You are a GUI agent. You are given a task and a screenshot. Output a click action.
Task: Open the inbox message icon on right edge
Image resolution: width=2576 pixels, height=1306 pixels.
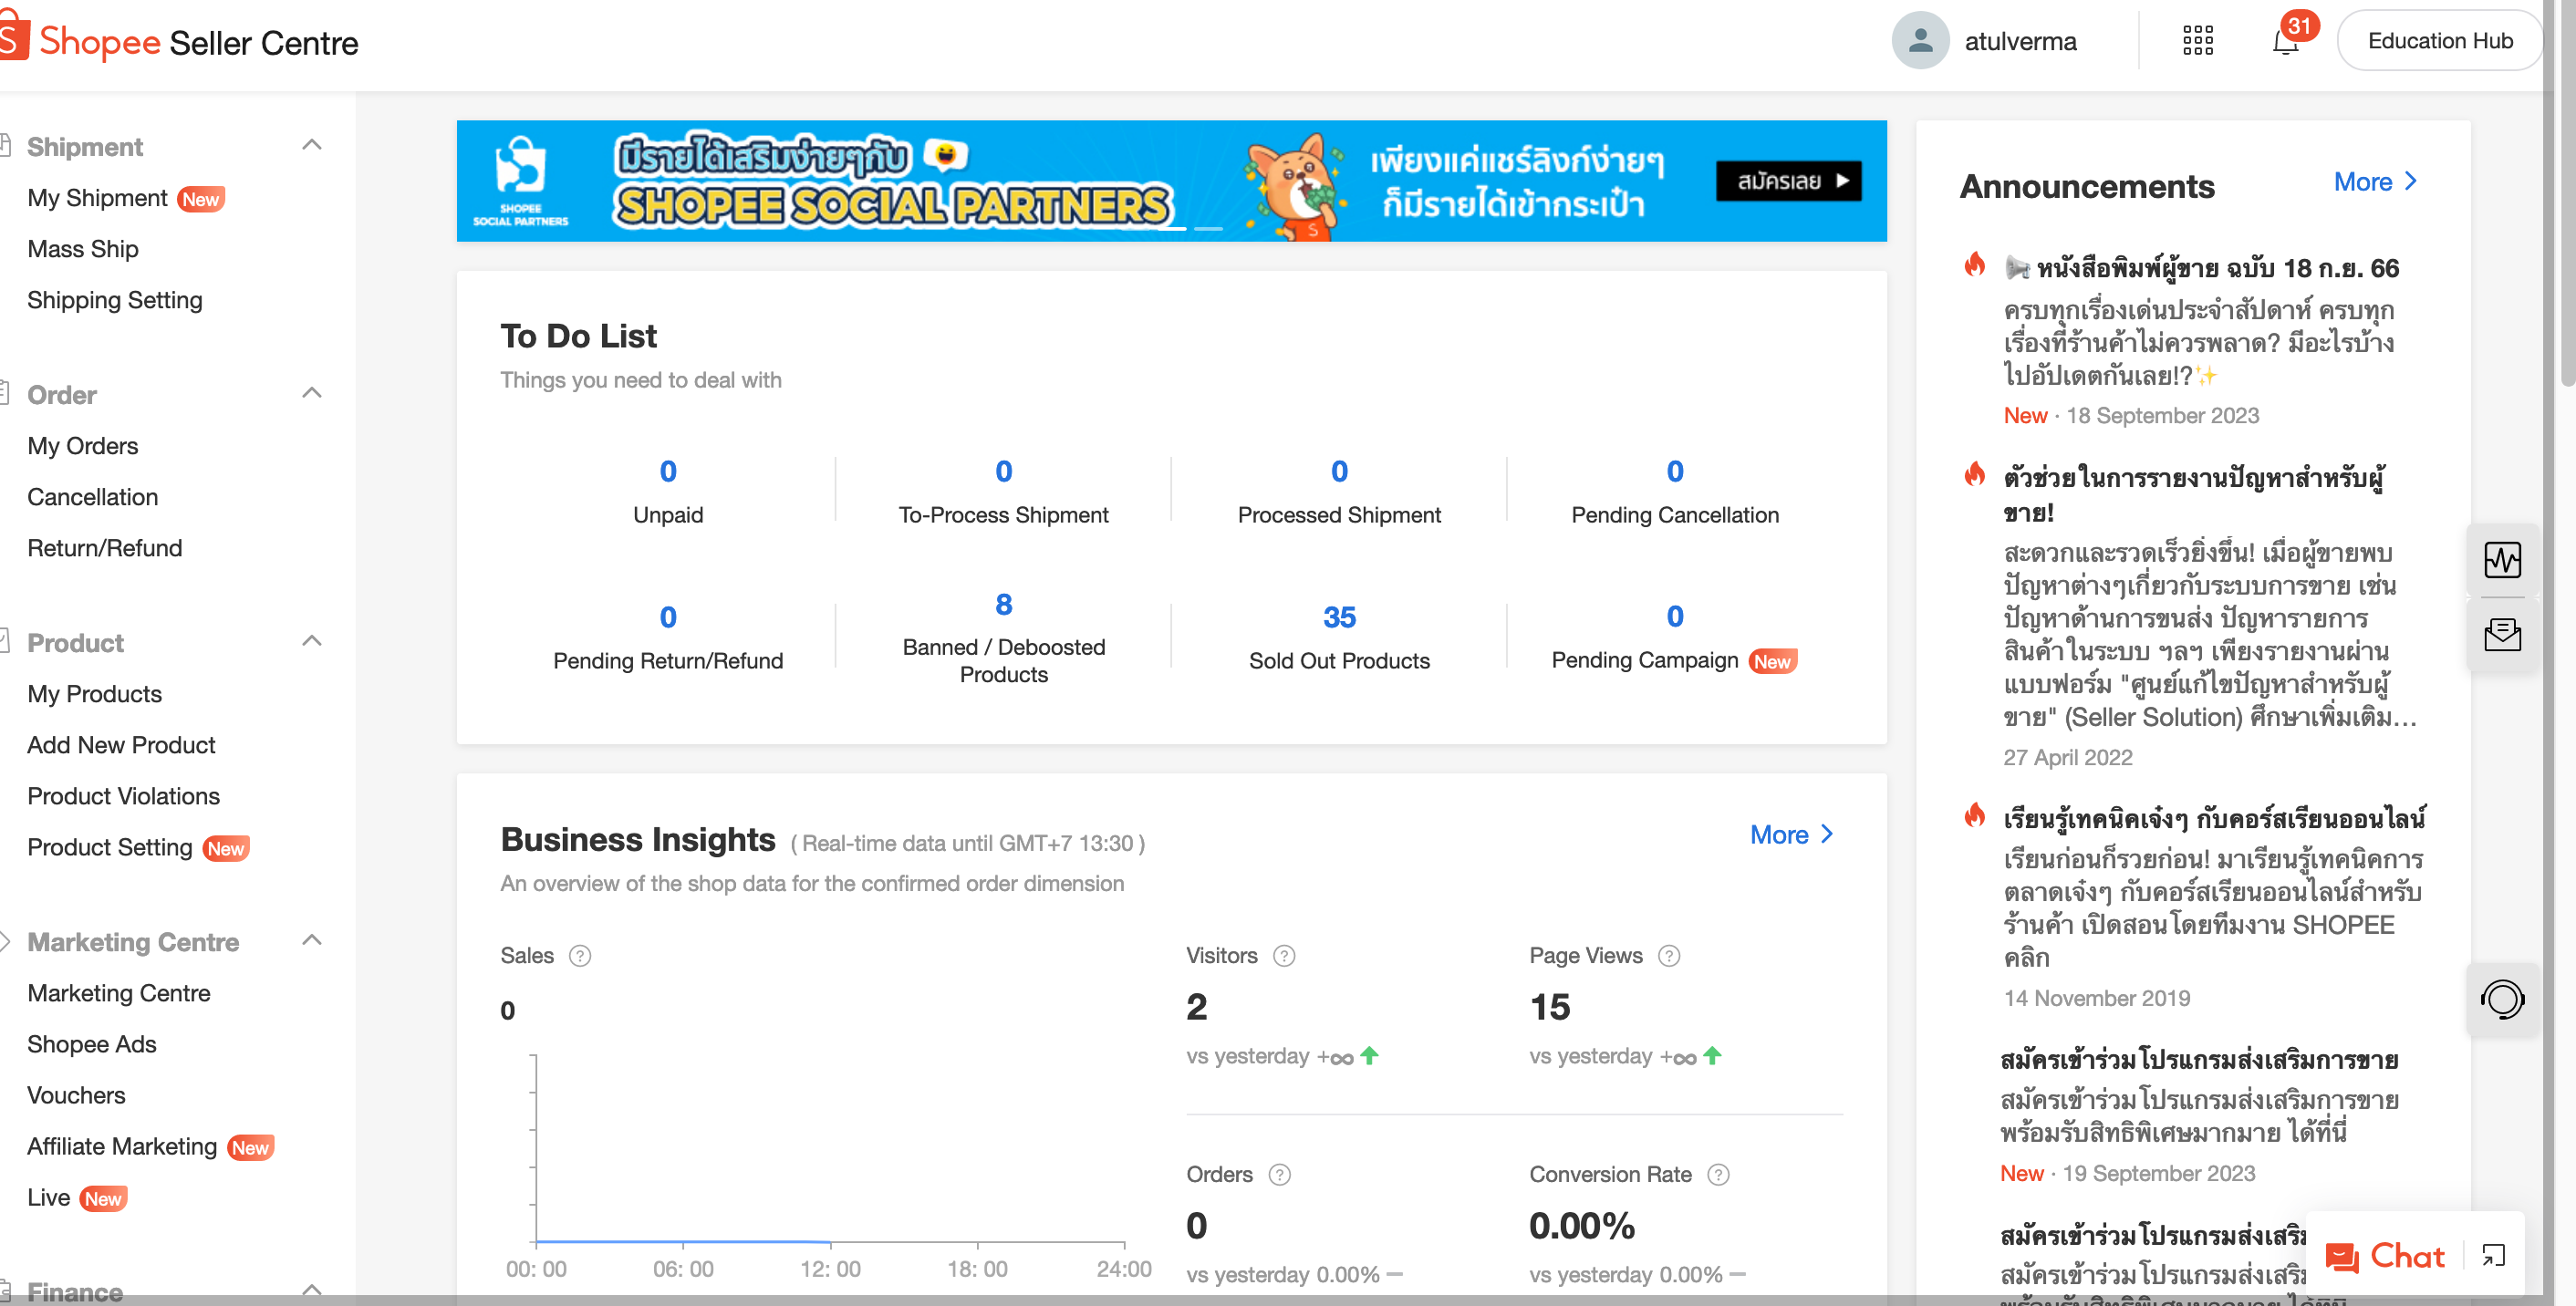point(2503,634)
